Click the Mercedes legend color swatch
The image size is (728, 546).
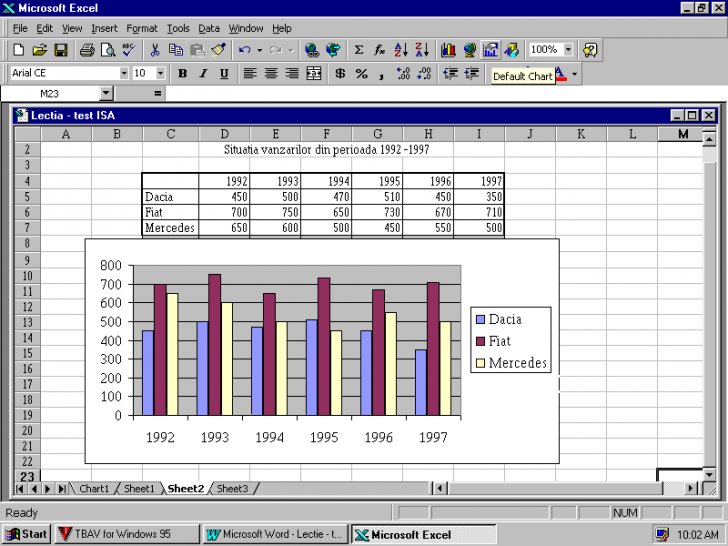pyautogui.click(x=481, y=363)
